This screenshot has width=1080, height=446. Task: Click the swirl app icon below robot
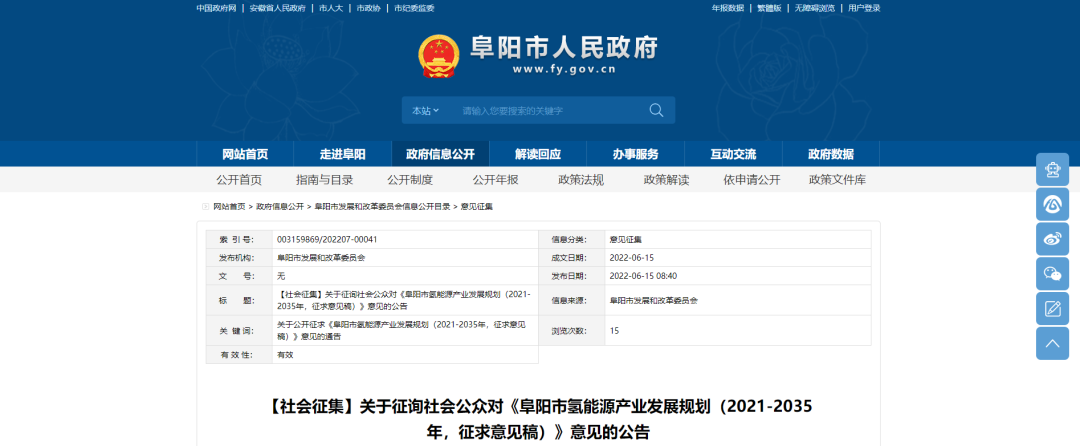coord(1052,204)
